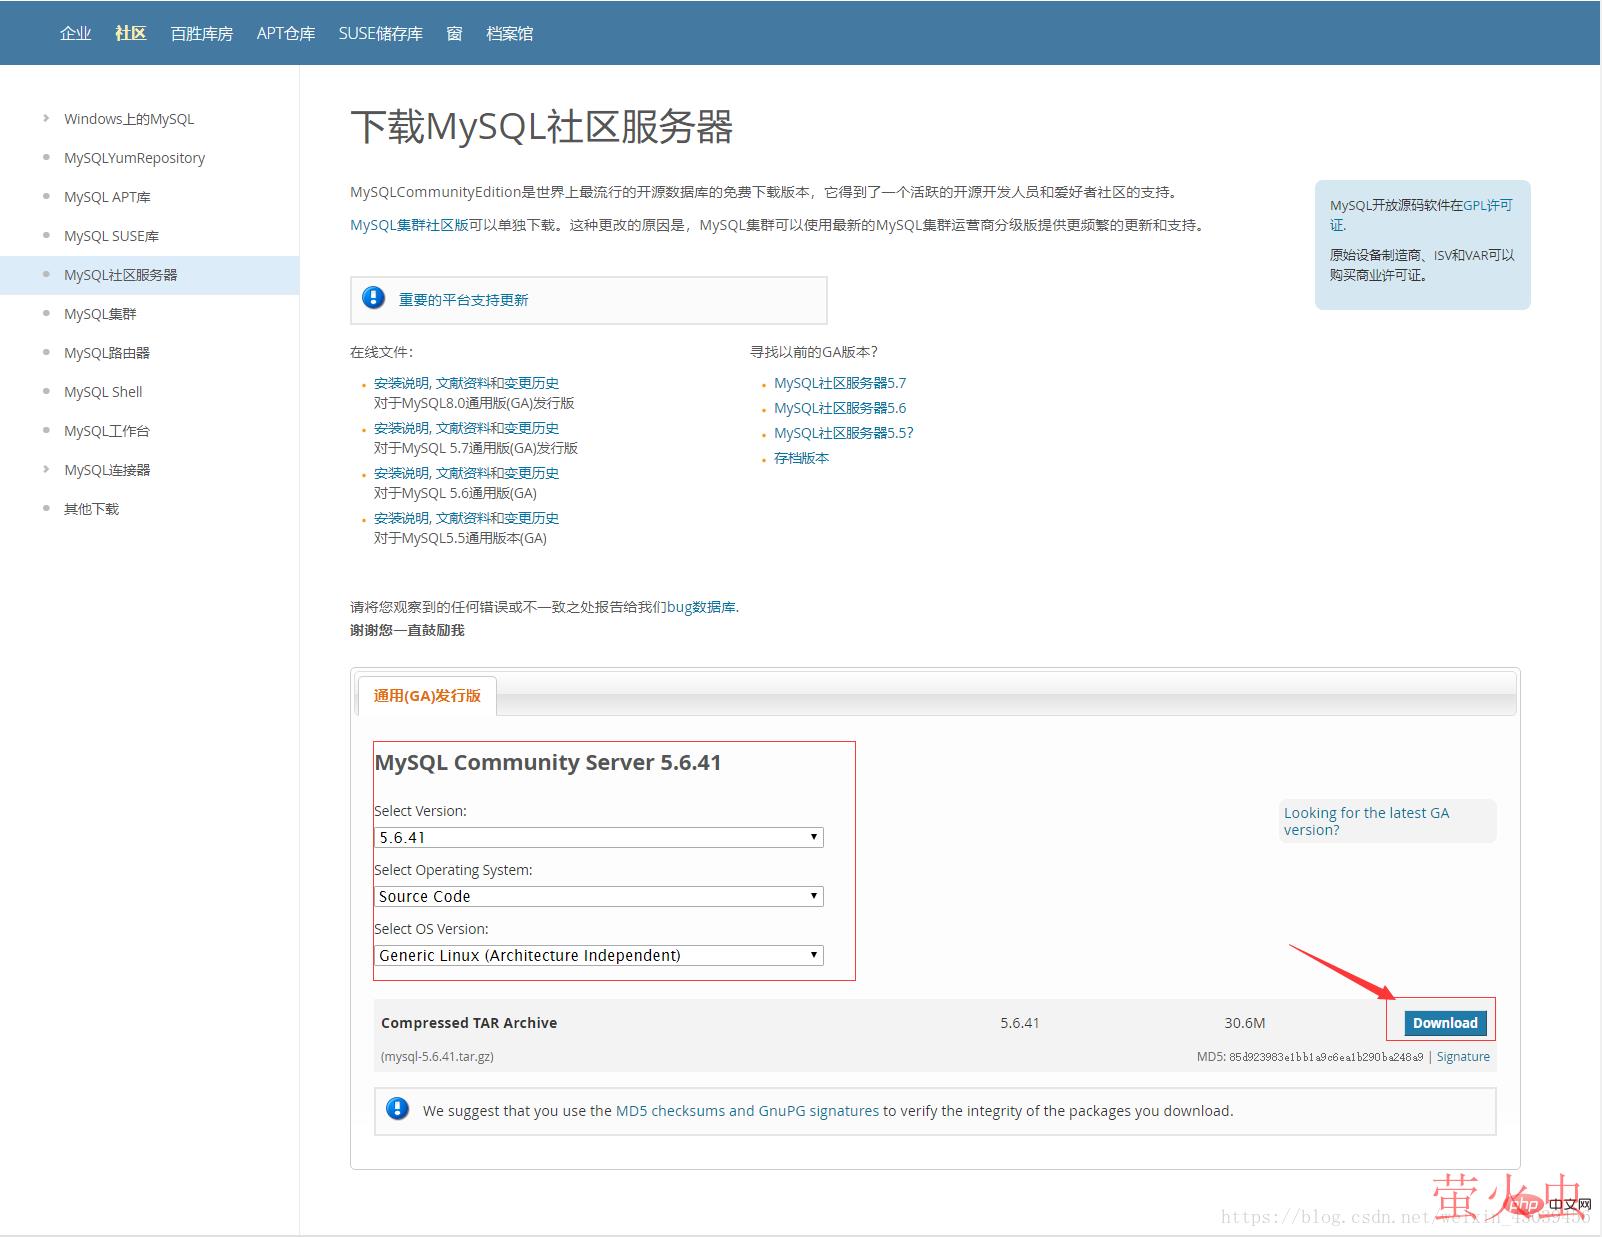This screenshot has width=1602, height=1237.
Task: Select MySQL工作台 in the left sidebar
Action: [x=107, y=431]
